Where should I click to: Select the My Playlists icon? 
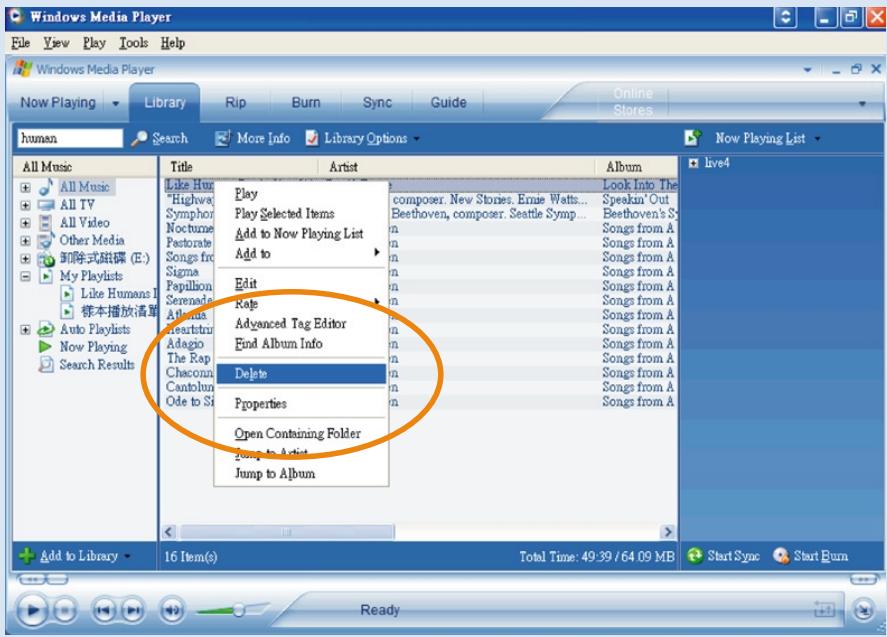tap(46, 276)
